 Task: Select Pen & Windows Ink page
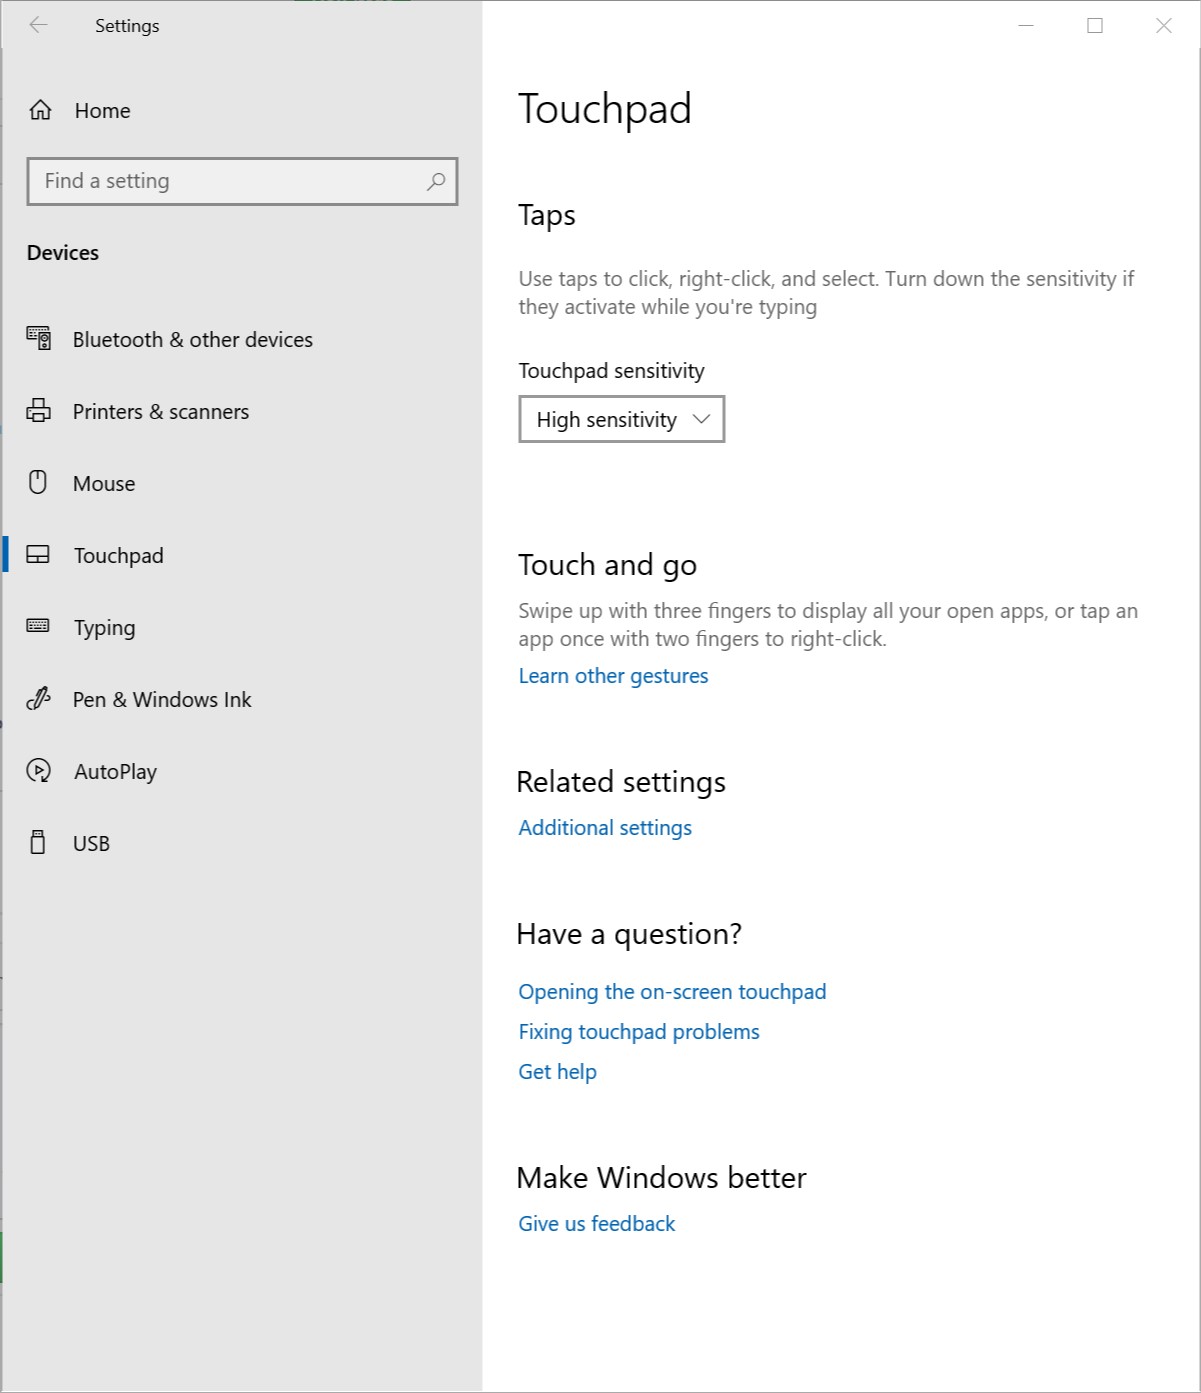click(162, 699)
